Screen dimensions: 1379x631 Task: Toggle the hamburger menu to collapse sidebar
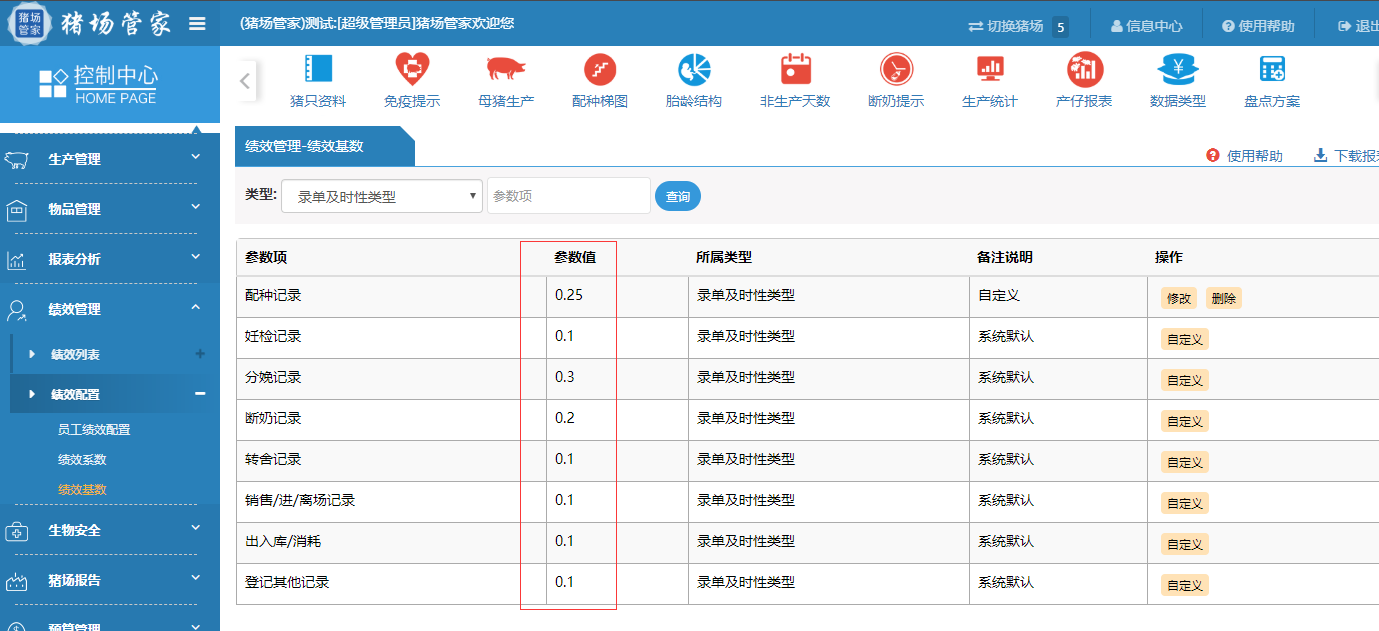[197, 24]
